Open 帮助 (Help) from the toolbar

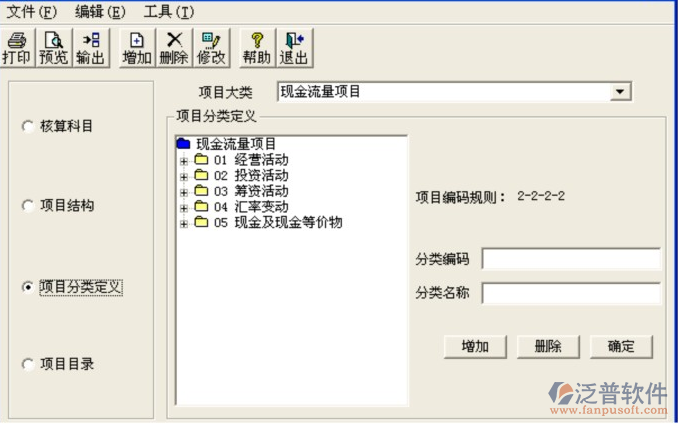257,47
